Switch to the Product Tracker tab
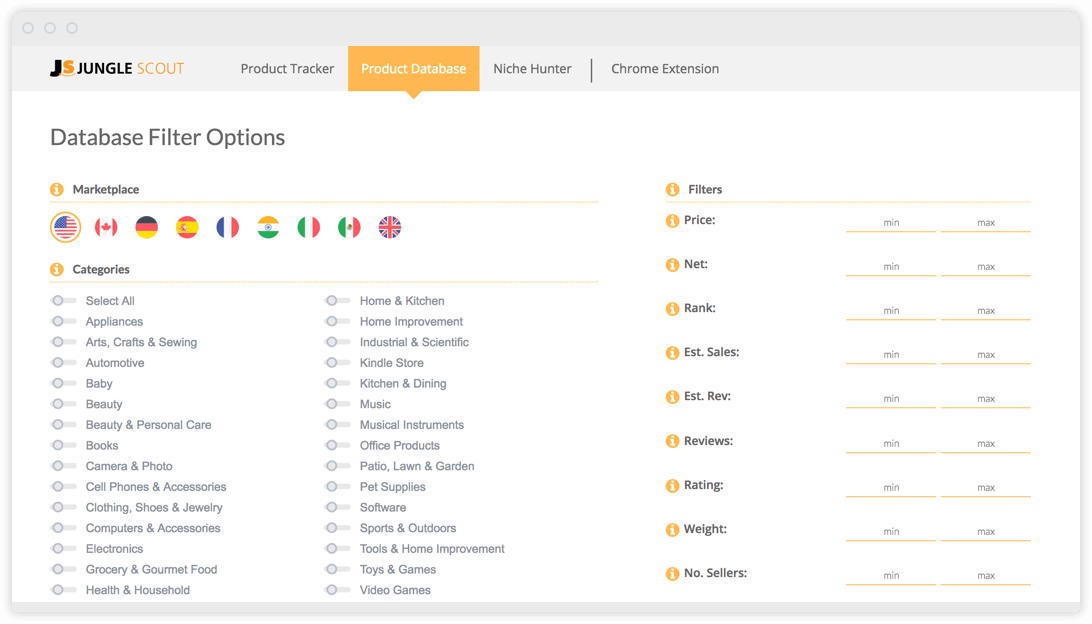Image resolution: width=1092 pixels, height=624 pixels. pyautogui.click(x=287, y=68)
